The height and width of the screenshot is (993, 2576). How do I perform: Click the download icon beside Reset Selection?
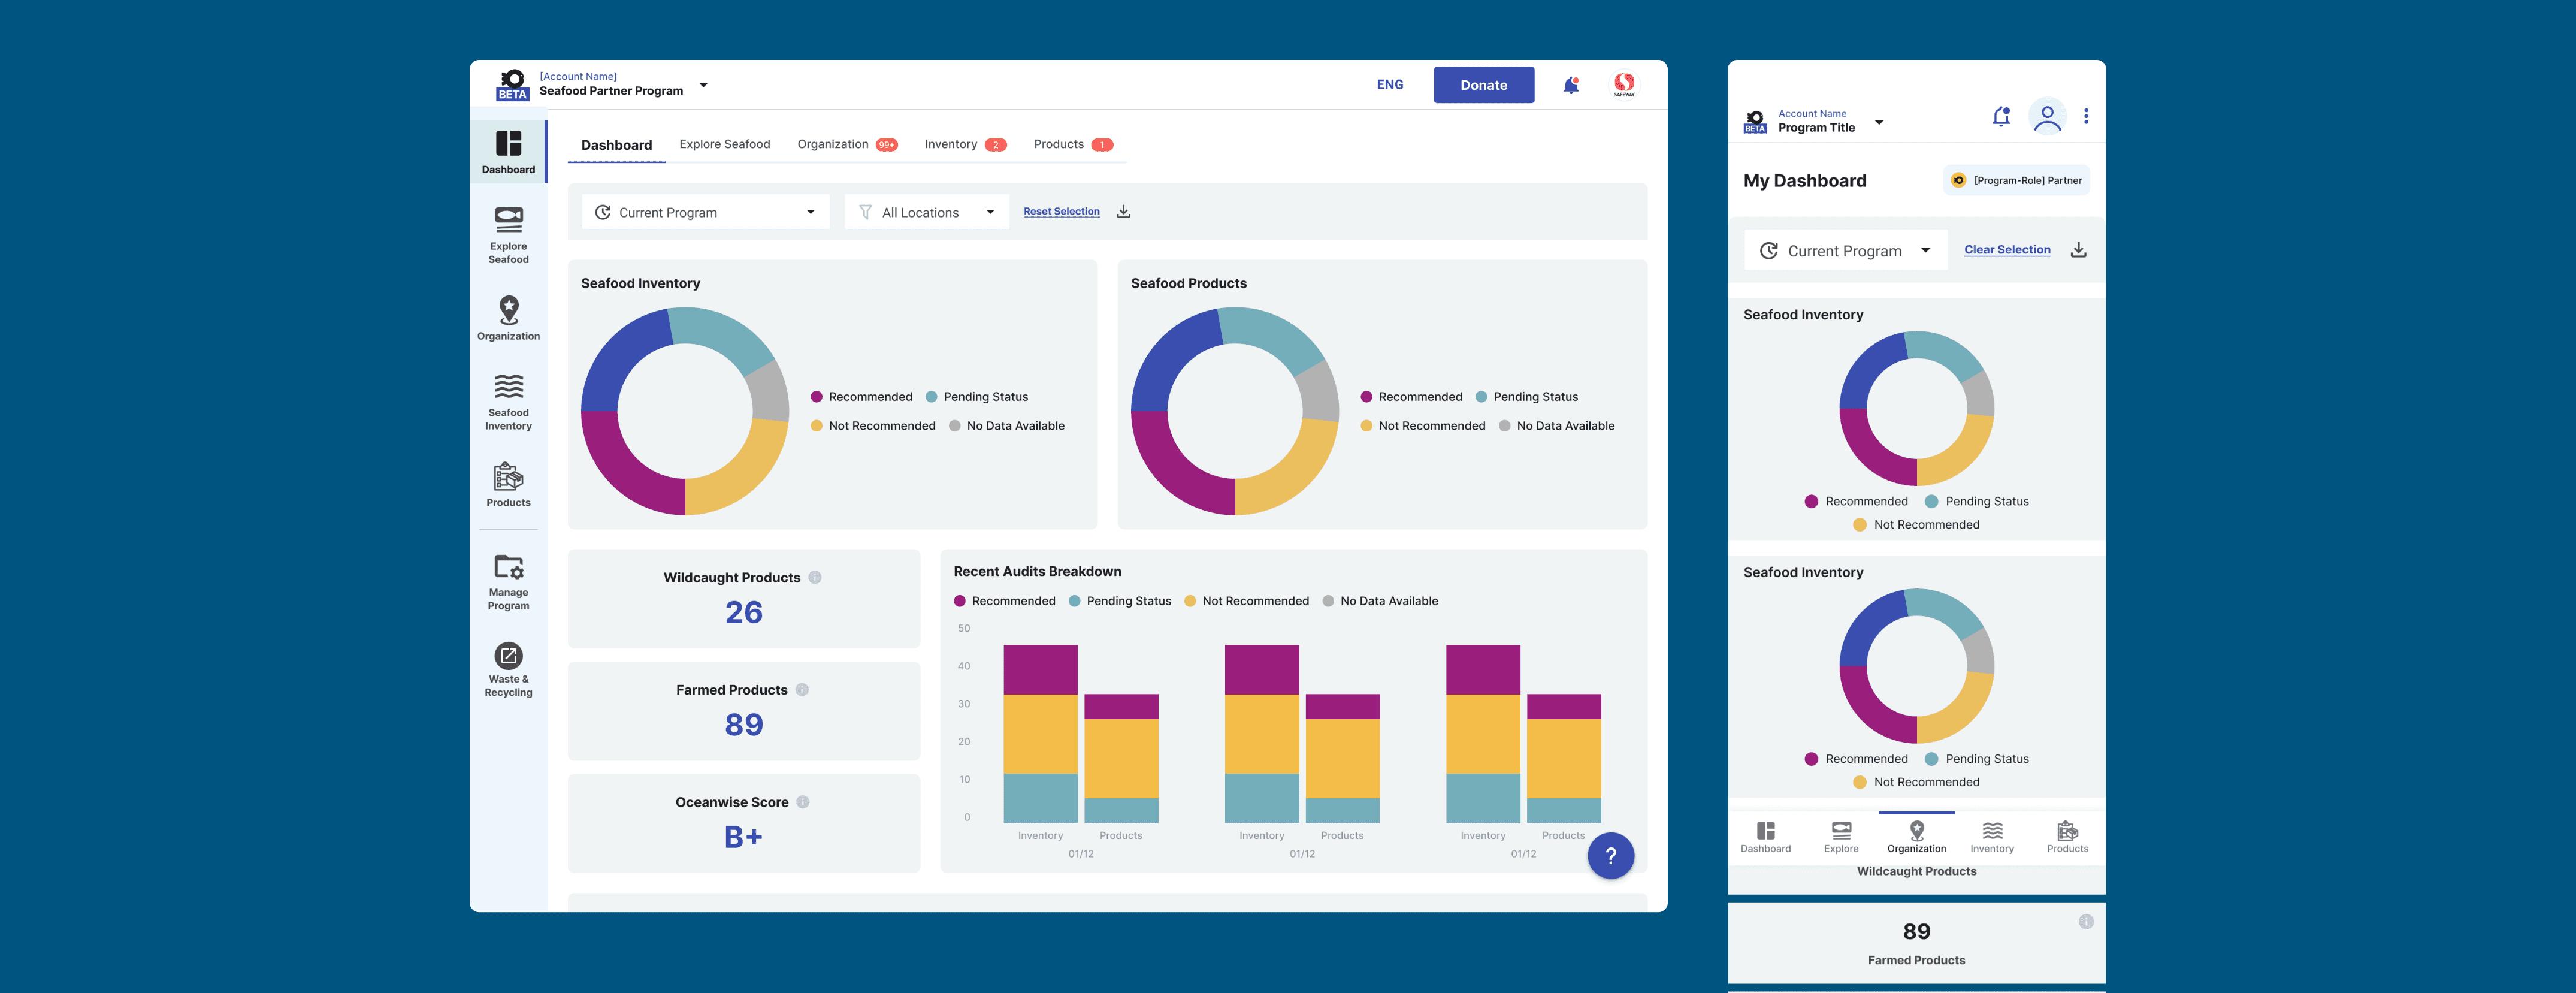pyautogui.click(x=1123, y=211)
